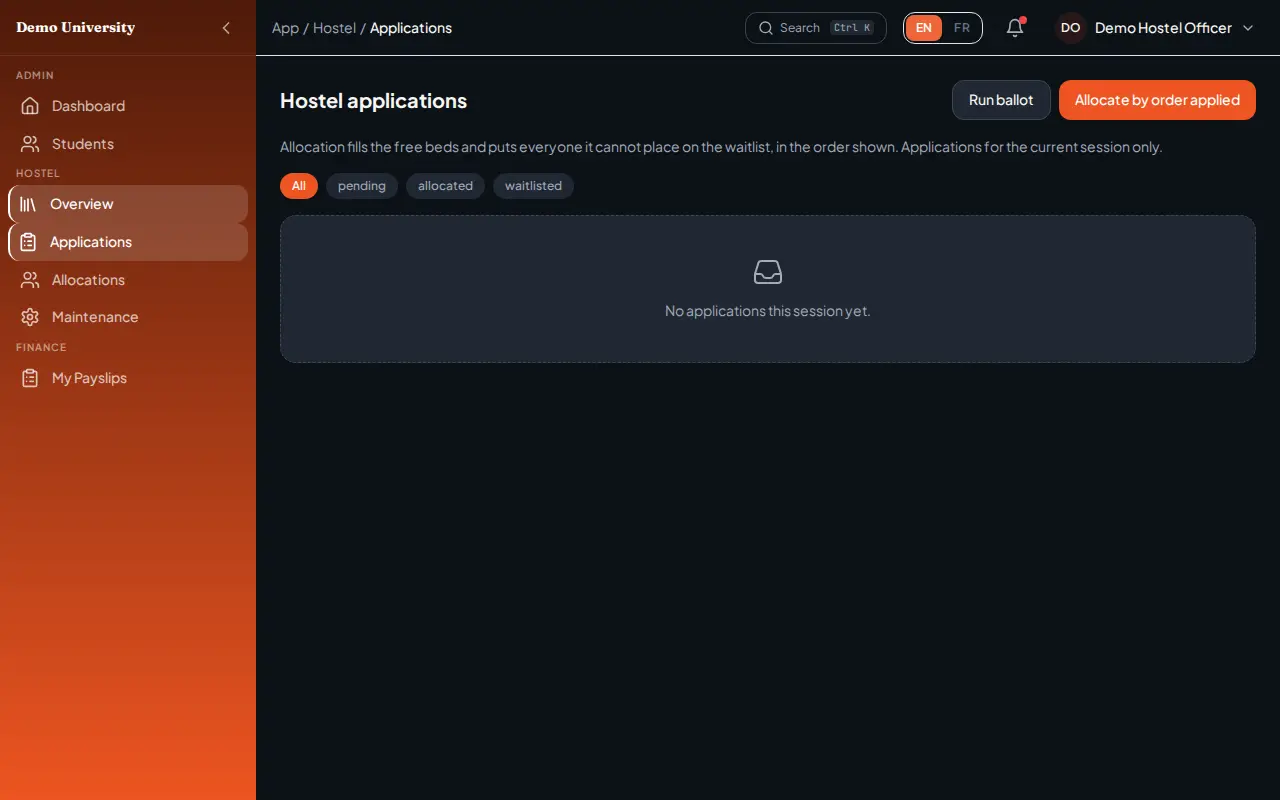
Task: Click the My Payslips clipboard icon
Action: point(30,378)
